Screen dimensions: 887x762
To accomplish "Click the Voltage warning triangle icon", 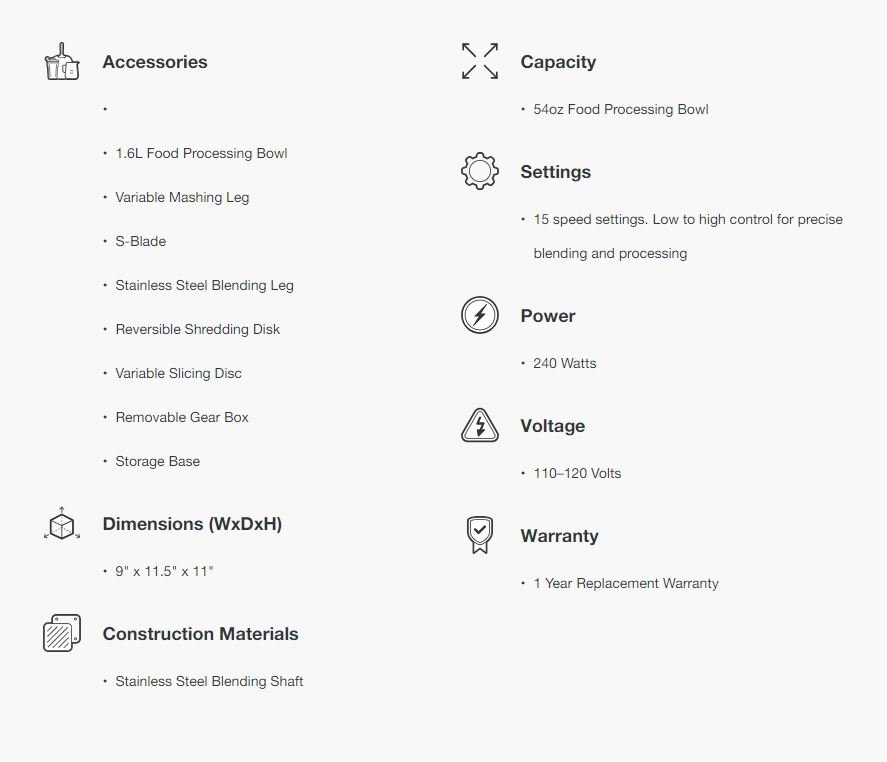I will pos(480,425).
